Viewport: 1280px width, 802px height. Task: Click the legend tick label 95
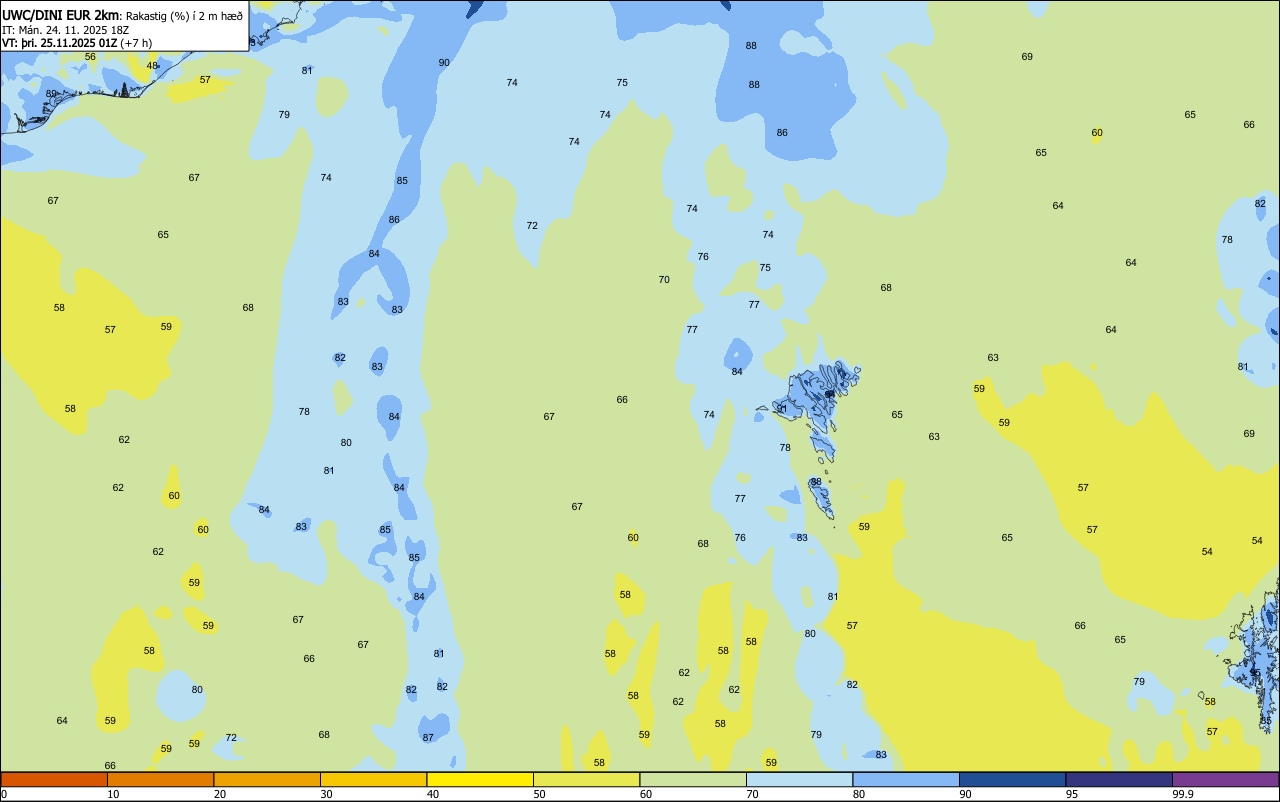1072,794
